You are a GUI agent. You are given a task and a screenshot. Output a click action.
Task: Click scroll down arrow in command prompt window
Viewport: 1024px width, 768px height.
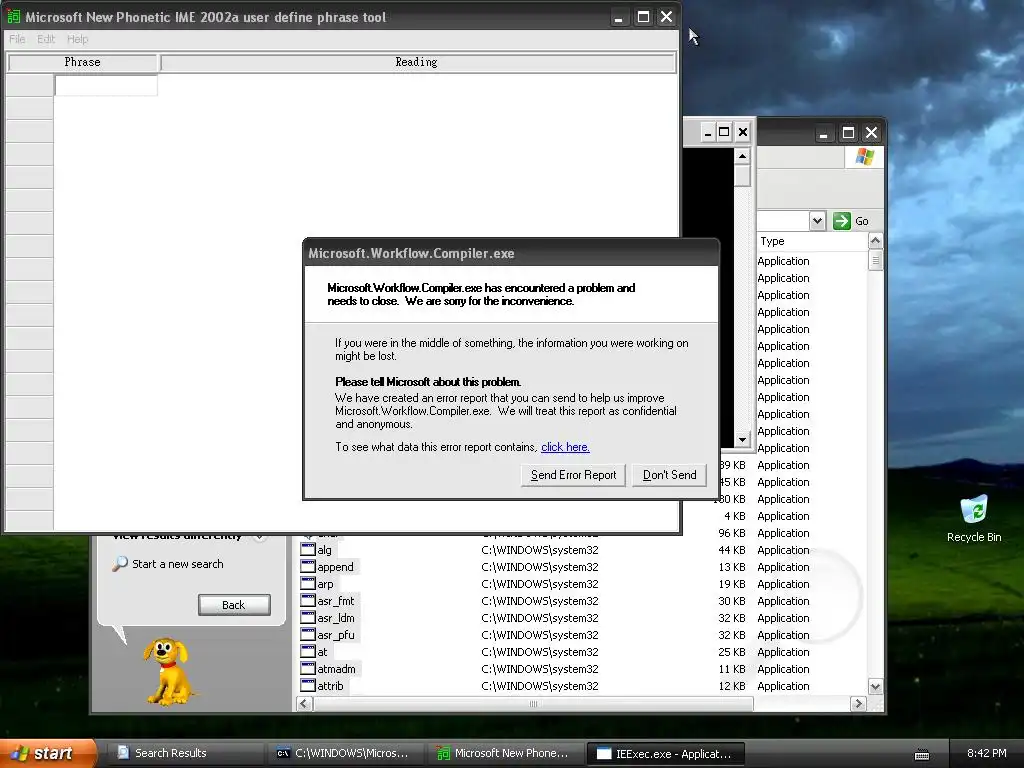pyautogui.click(x=742, y=440)
